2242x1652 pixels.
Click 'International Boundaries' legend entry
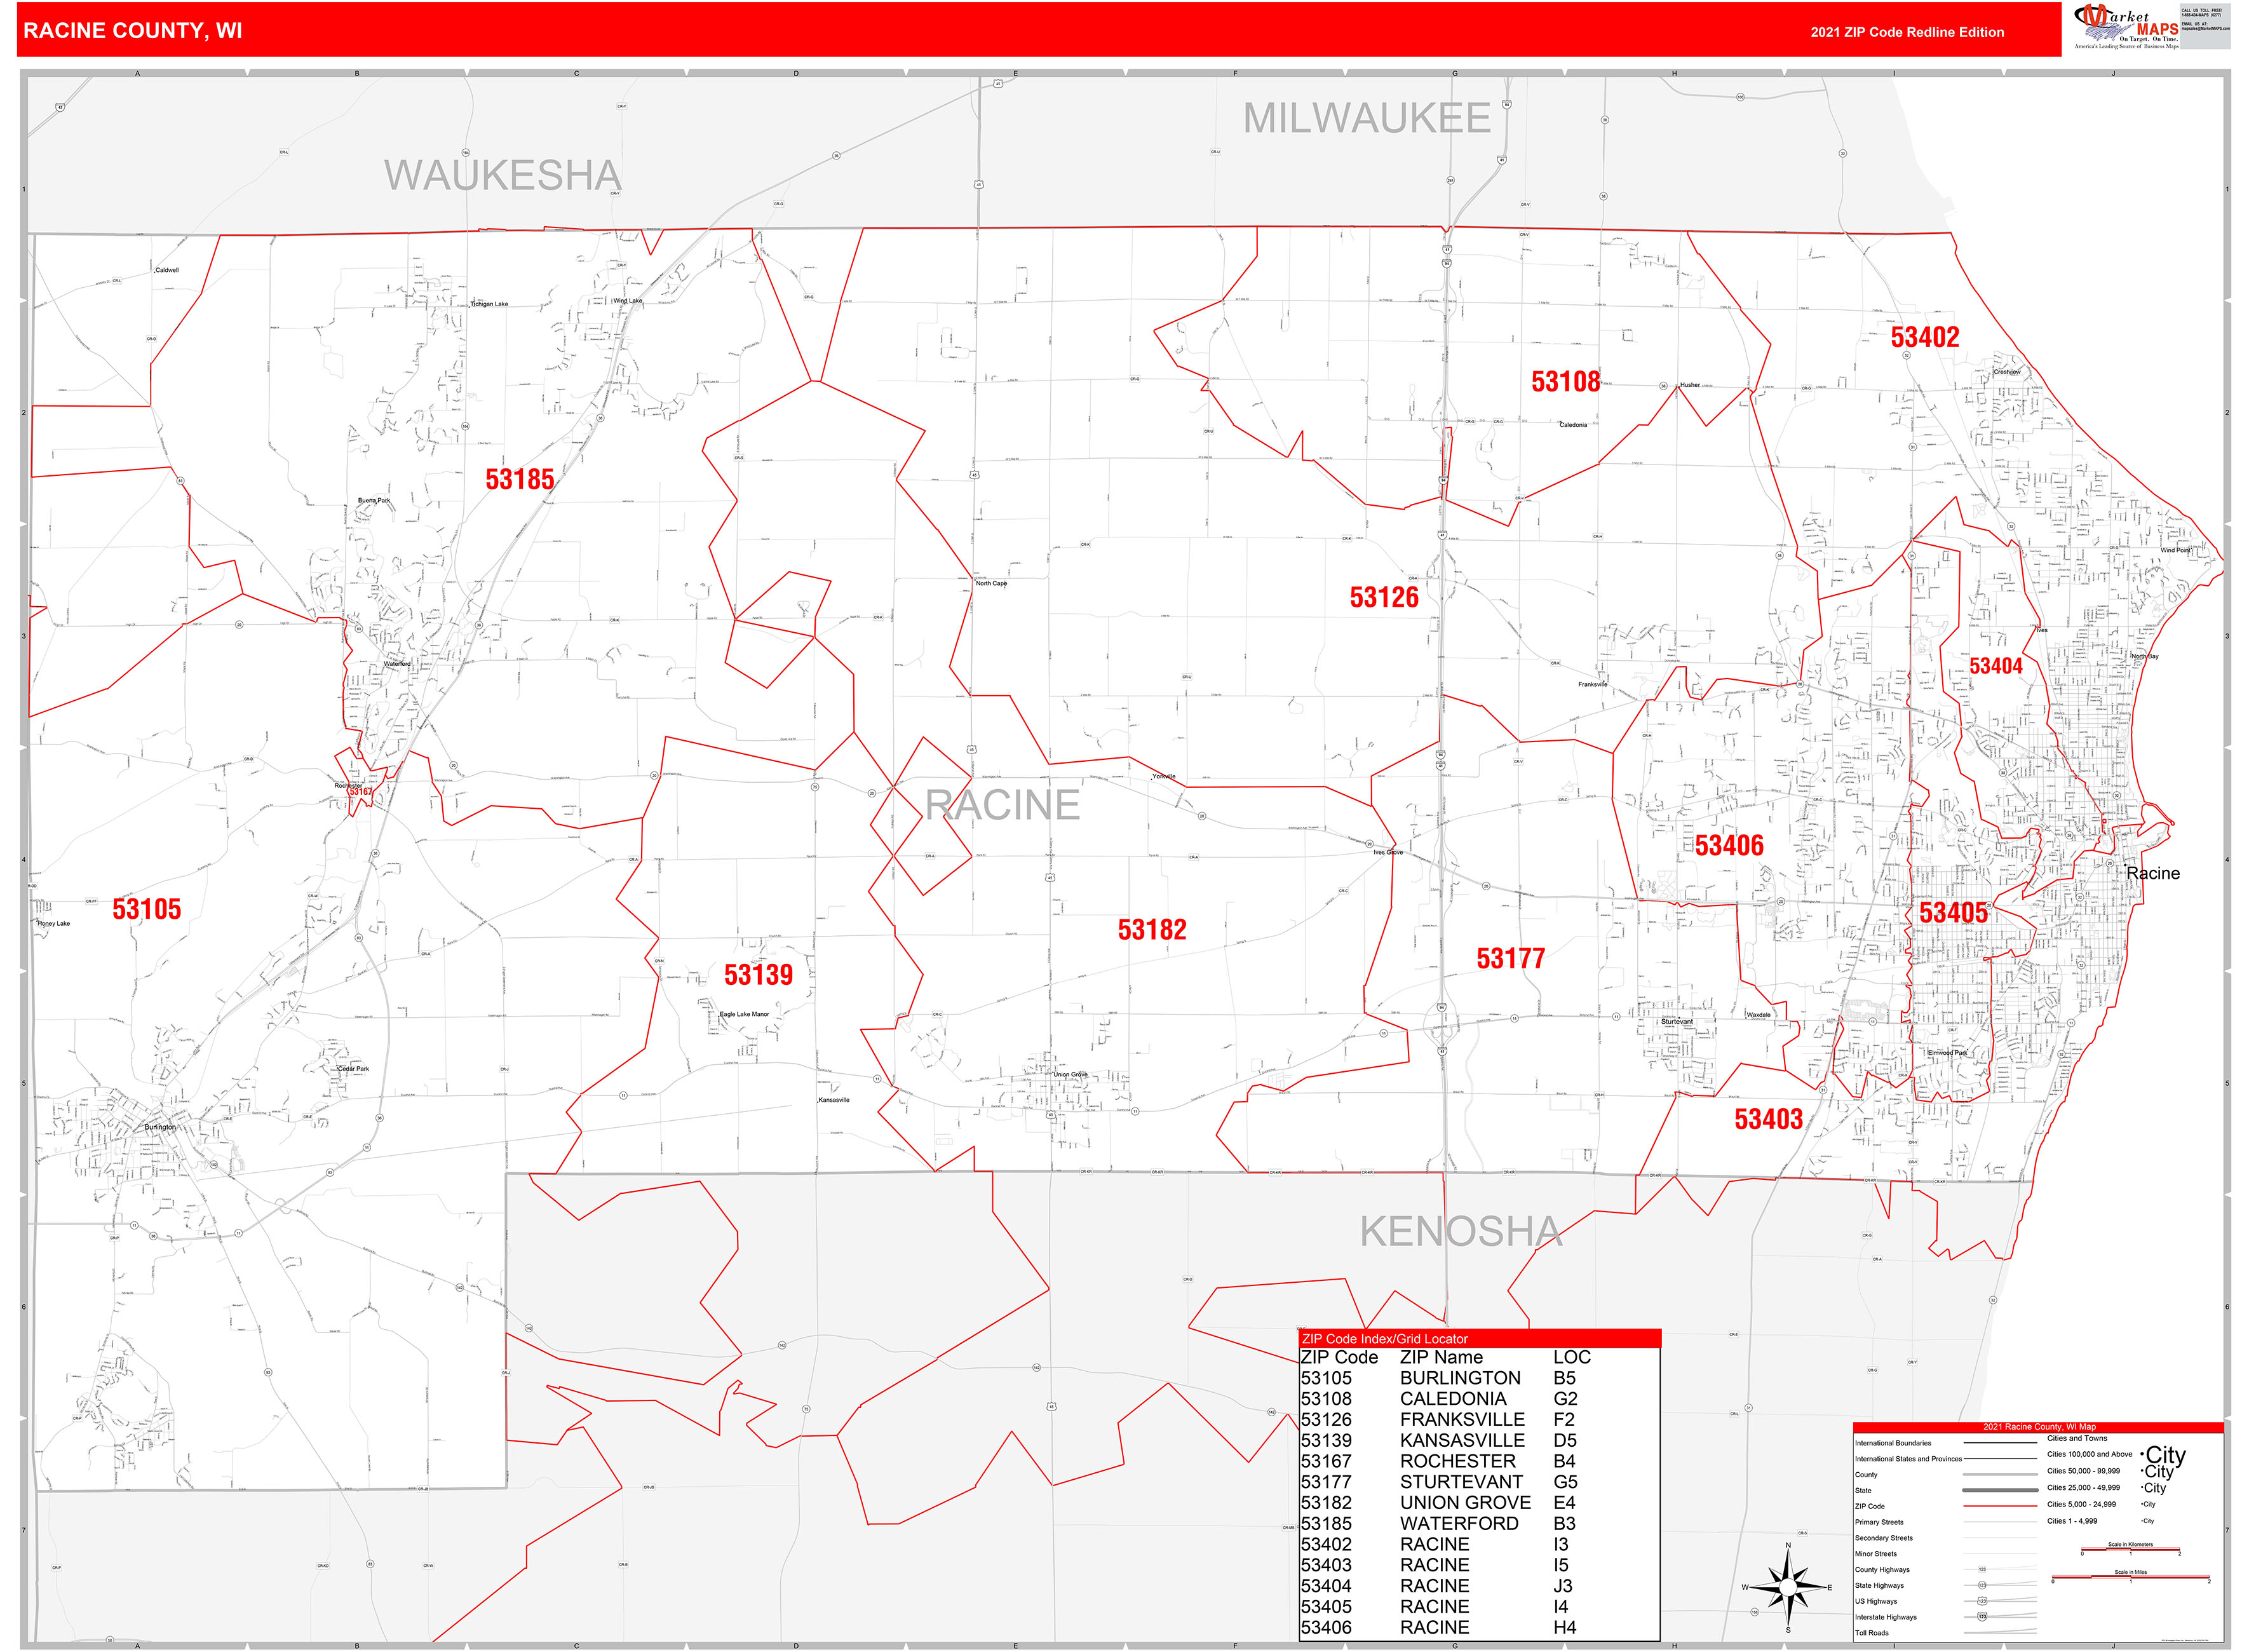point(1893,1443)
